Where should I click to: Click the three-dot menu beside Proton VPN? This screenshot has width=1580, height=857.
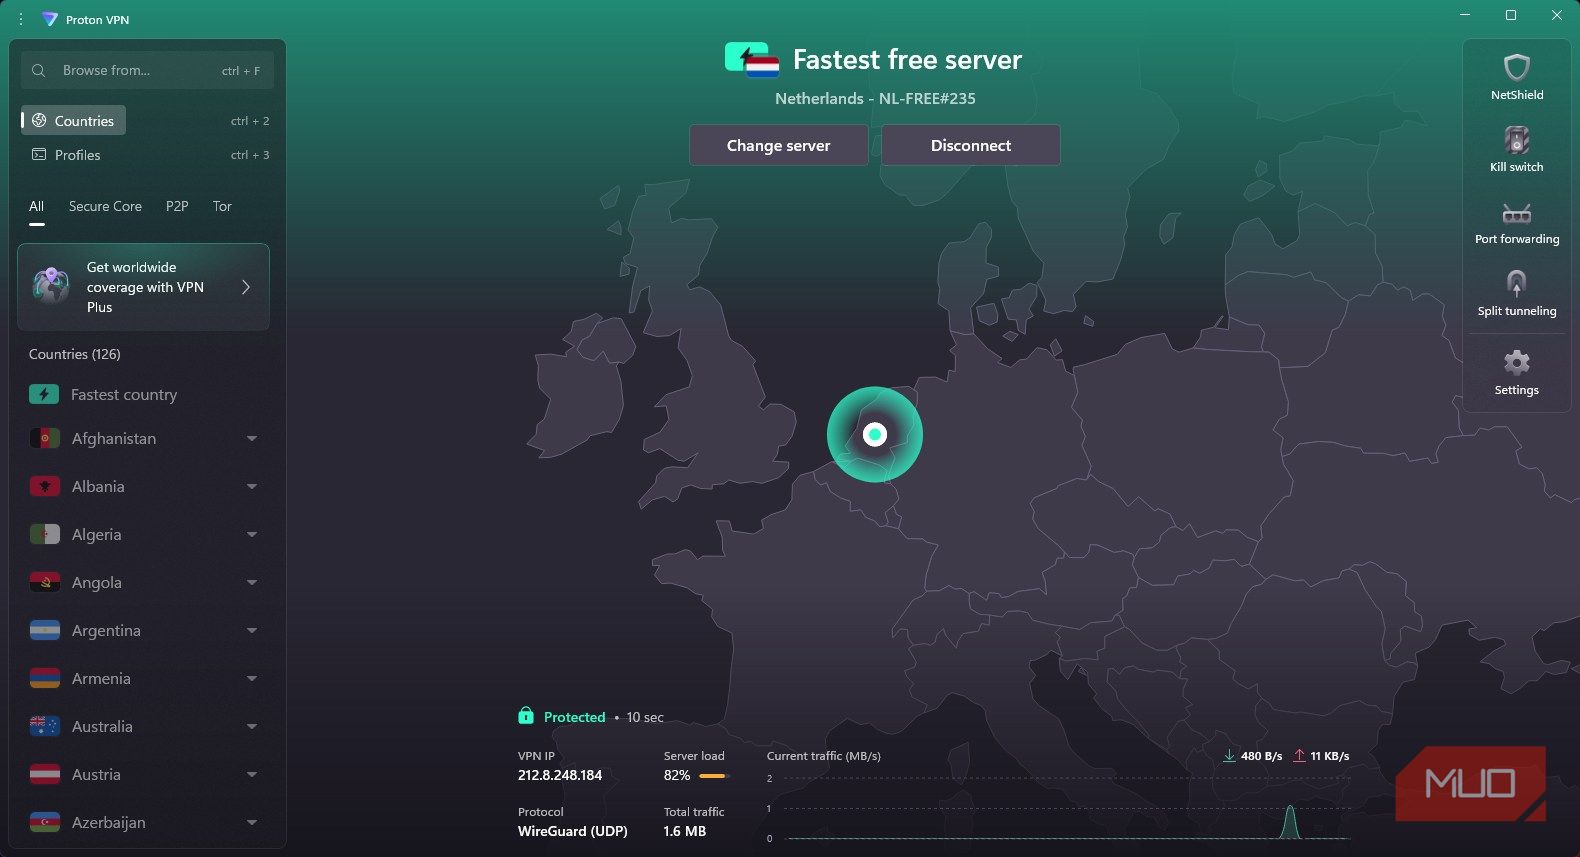click(x=20, y=19)
